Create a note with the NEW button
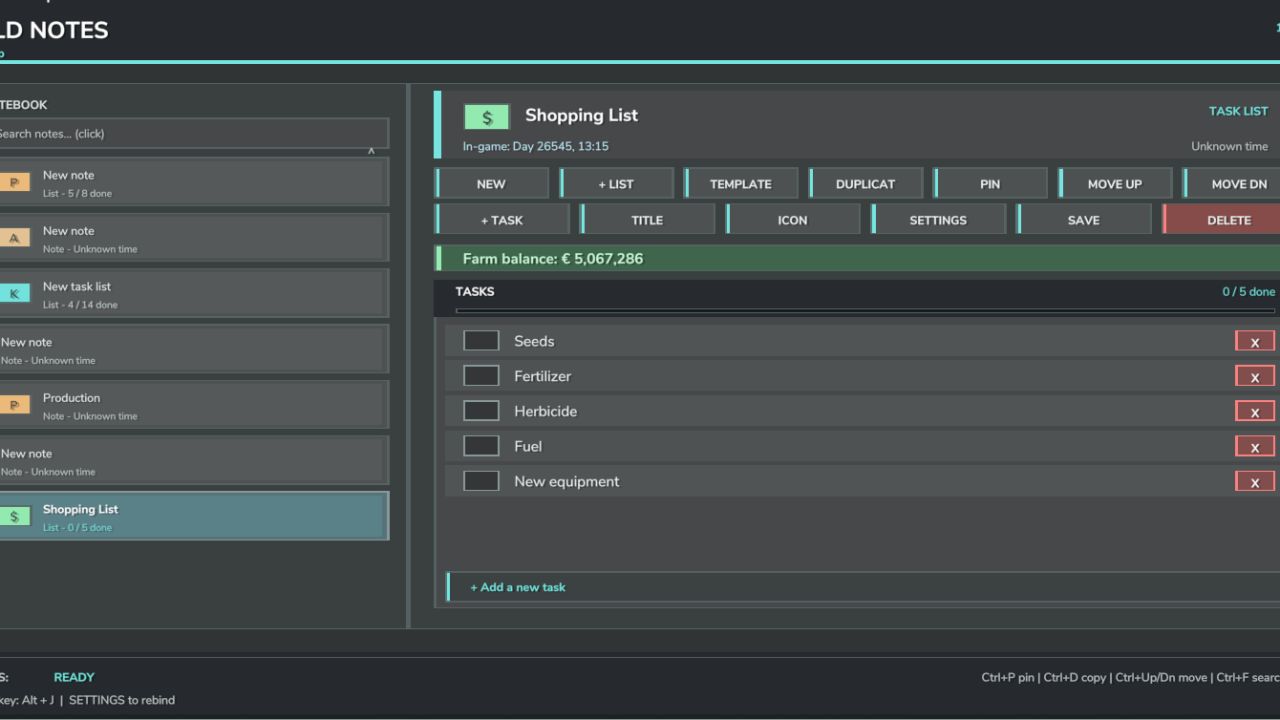This screenshot has height=720, width=1280. click(492, 184)
